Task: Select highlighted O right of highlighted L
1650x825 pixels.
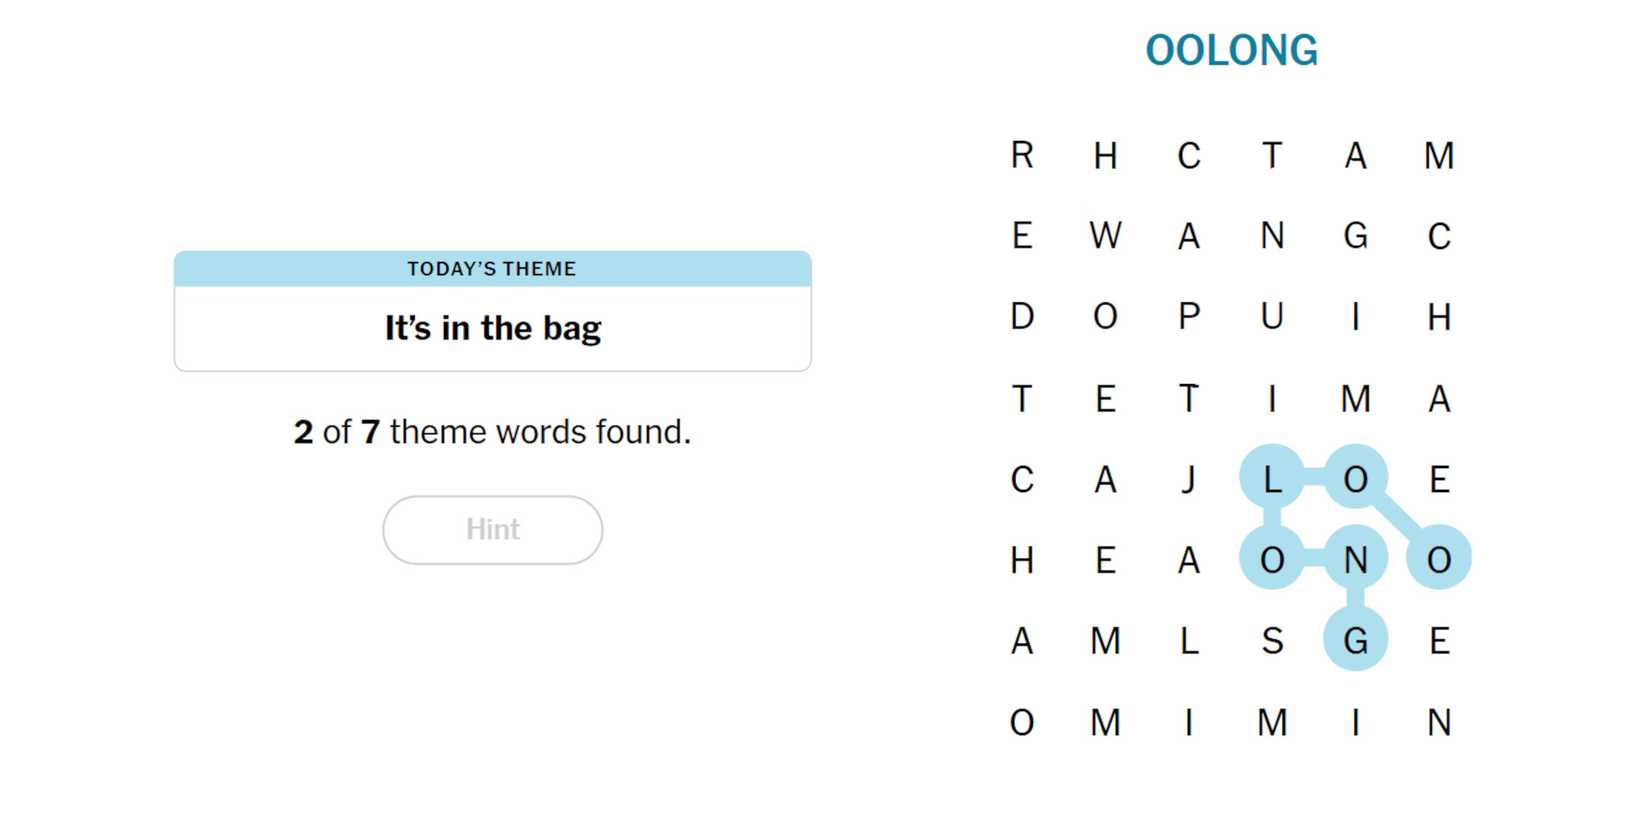Action: 1355,479
